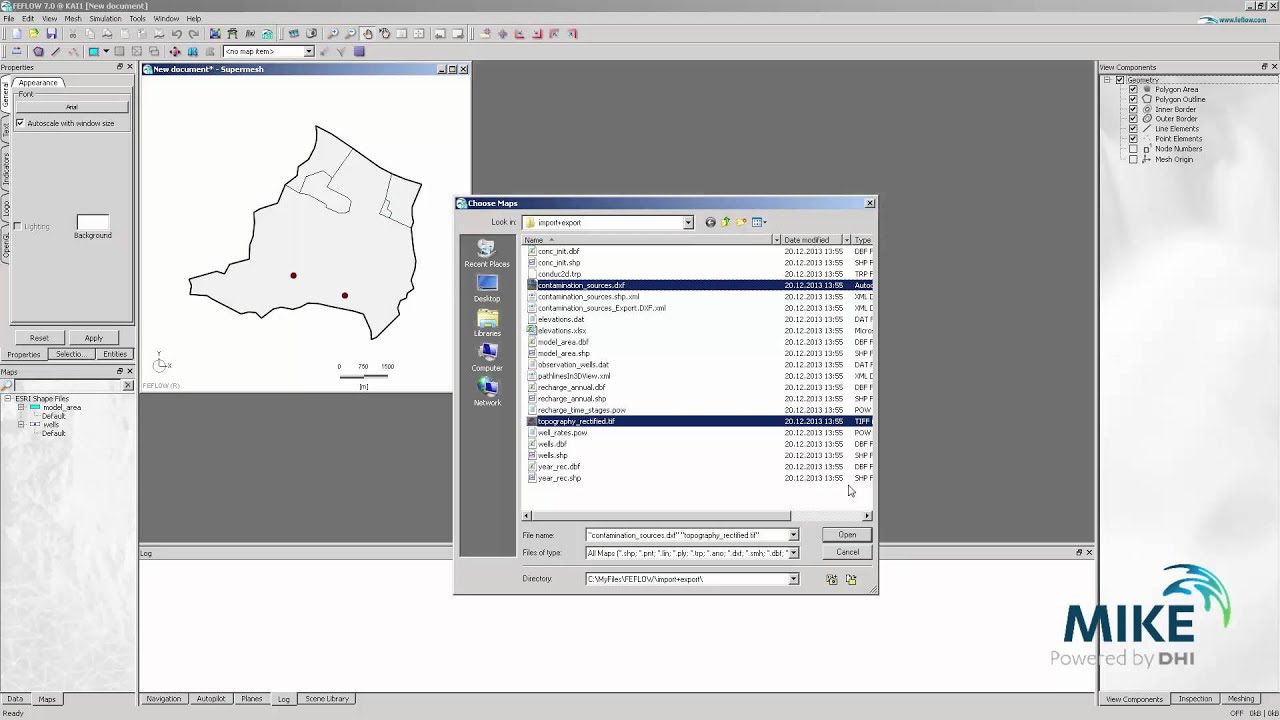Click the Cancel button in Choose Maps
The width and height of the screenshot is (1280, 720).
(847, 552)
